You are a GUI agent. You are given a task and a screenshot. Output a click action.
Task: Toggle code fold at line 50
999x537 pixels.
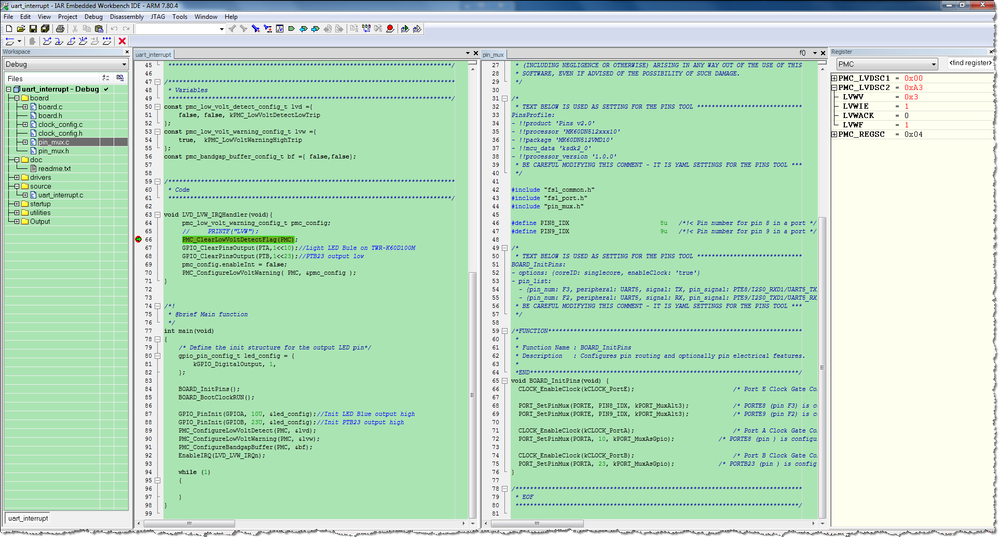tap(157, 106)
